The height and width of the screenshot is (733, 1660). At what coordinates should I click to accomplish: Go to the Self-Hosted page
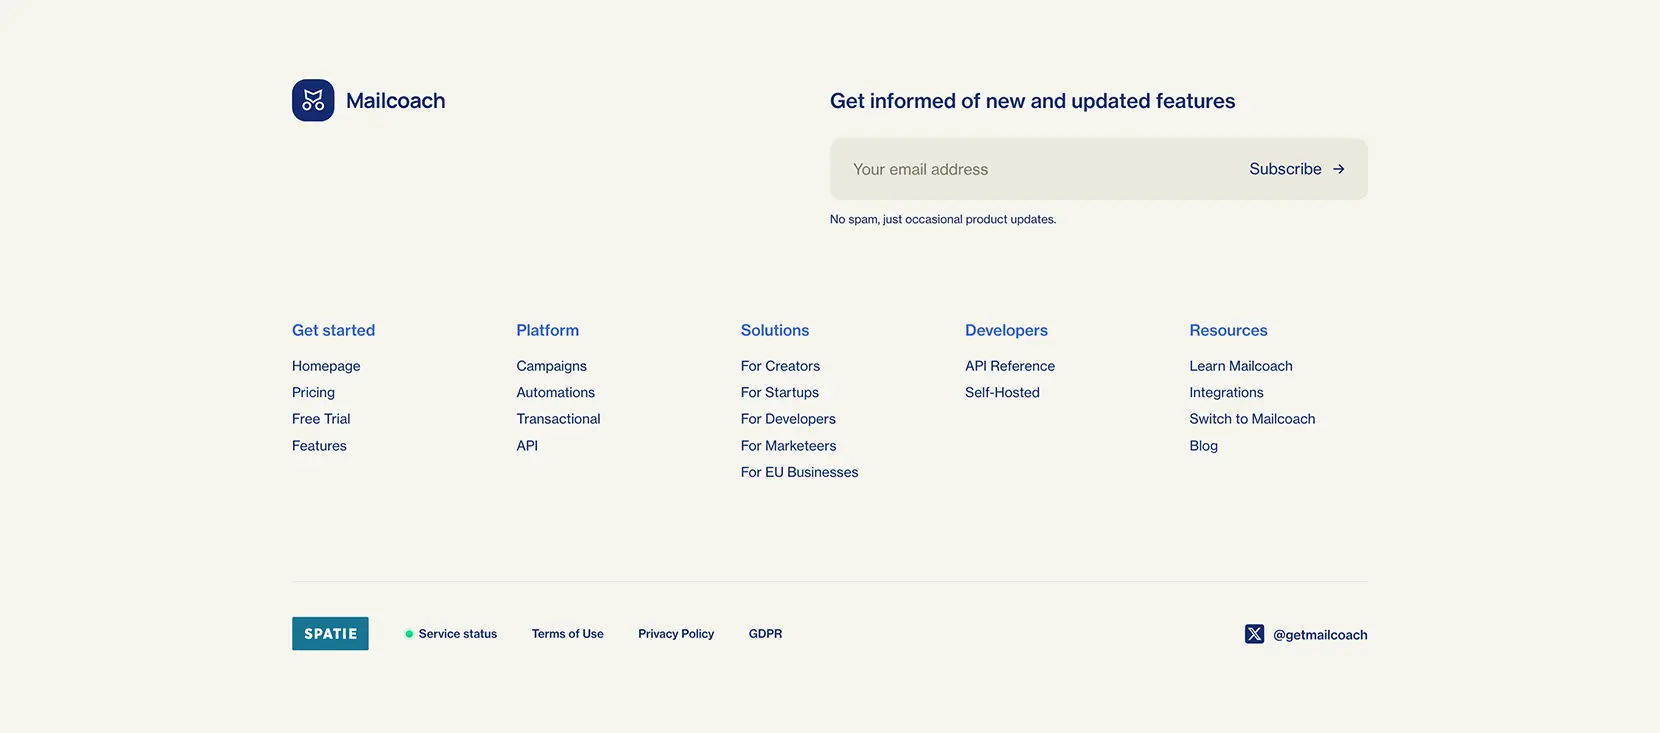(1002, 393)
